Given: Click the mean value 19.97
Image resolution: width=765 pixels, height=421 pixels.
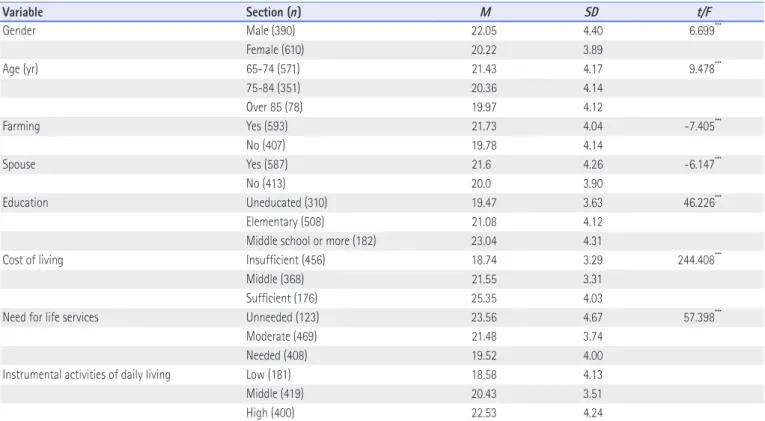Looking at the screenshot, I should [484, 107].
